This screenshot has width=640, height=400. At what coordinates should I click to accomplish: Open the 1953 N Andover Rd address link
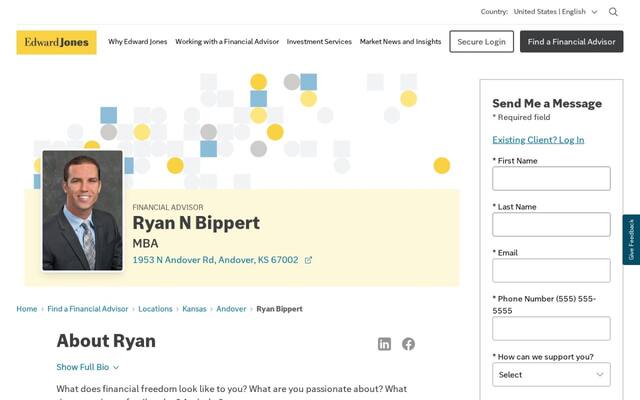[216, 260]
